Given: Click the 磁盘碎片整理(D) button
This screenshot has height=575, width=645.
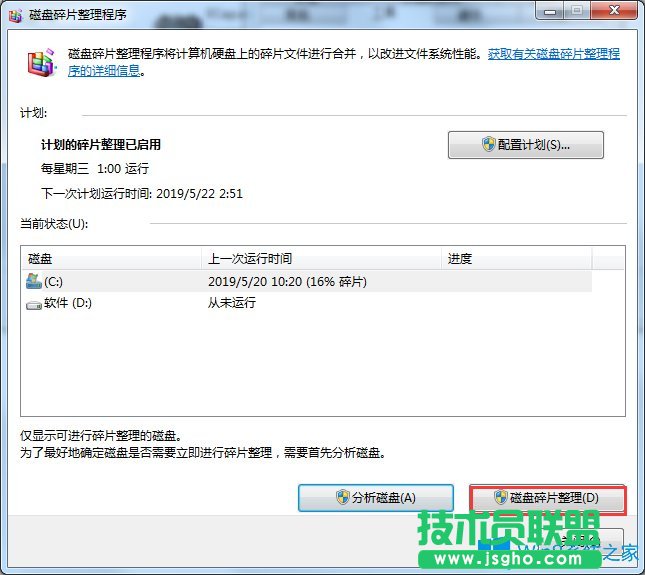Looking at the screenshot, I should pos(548,498).
